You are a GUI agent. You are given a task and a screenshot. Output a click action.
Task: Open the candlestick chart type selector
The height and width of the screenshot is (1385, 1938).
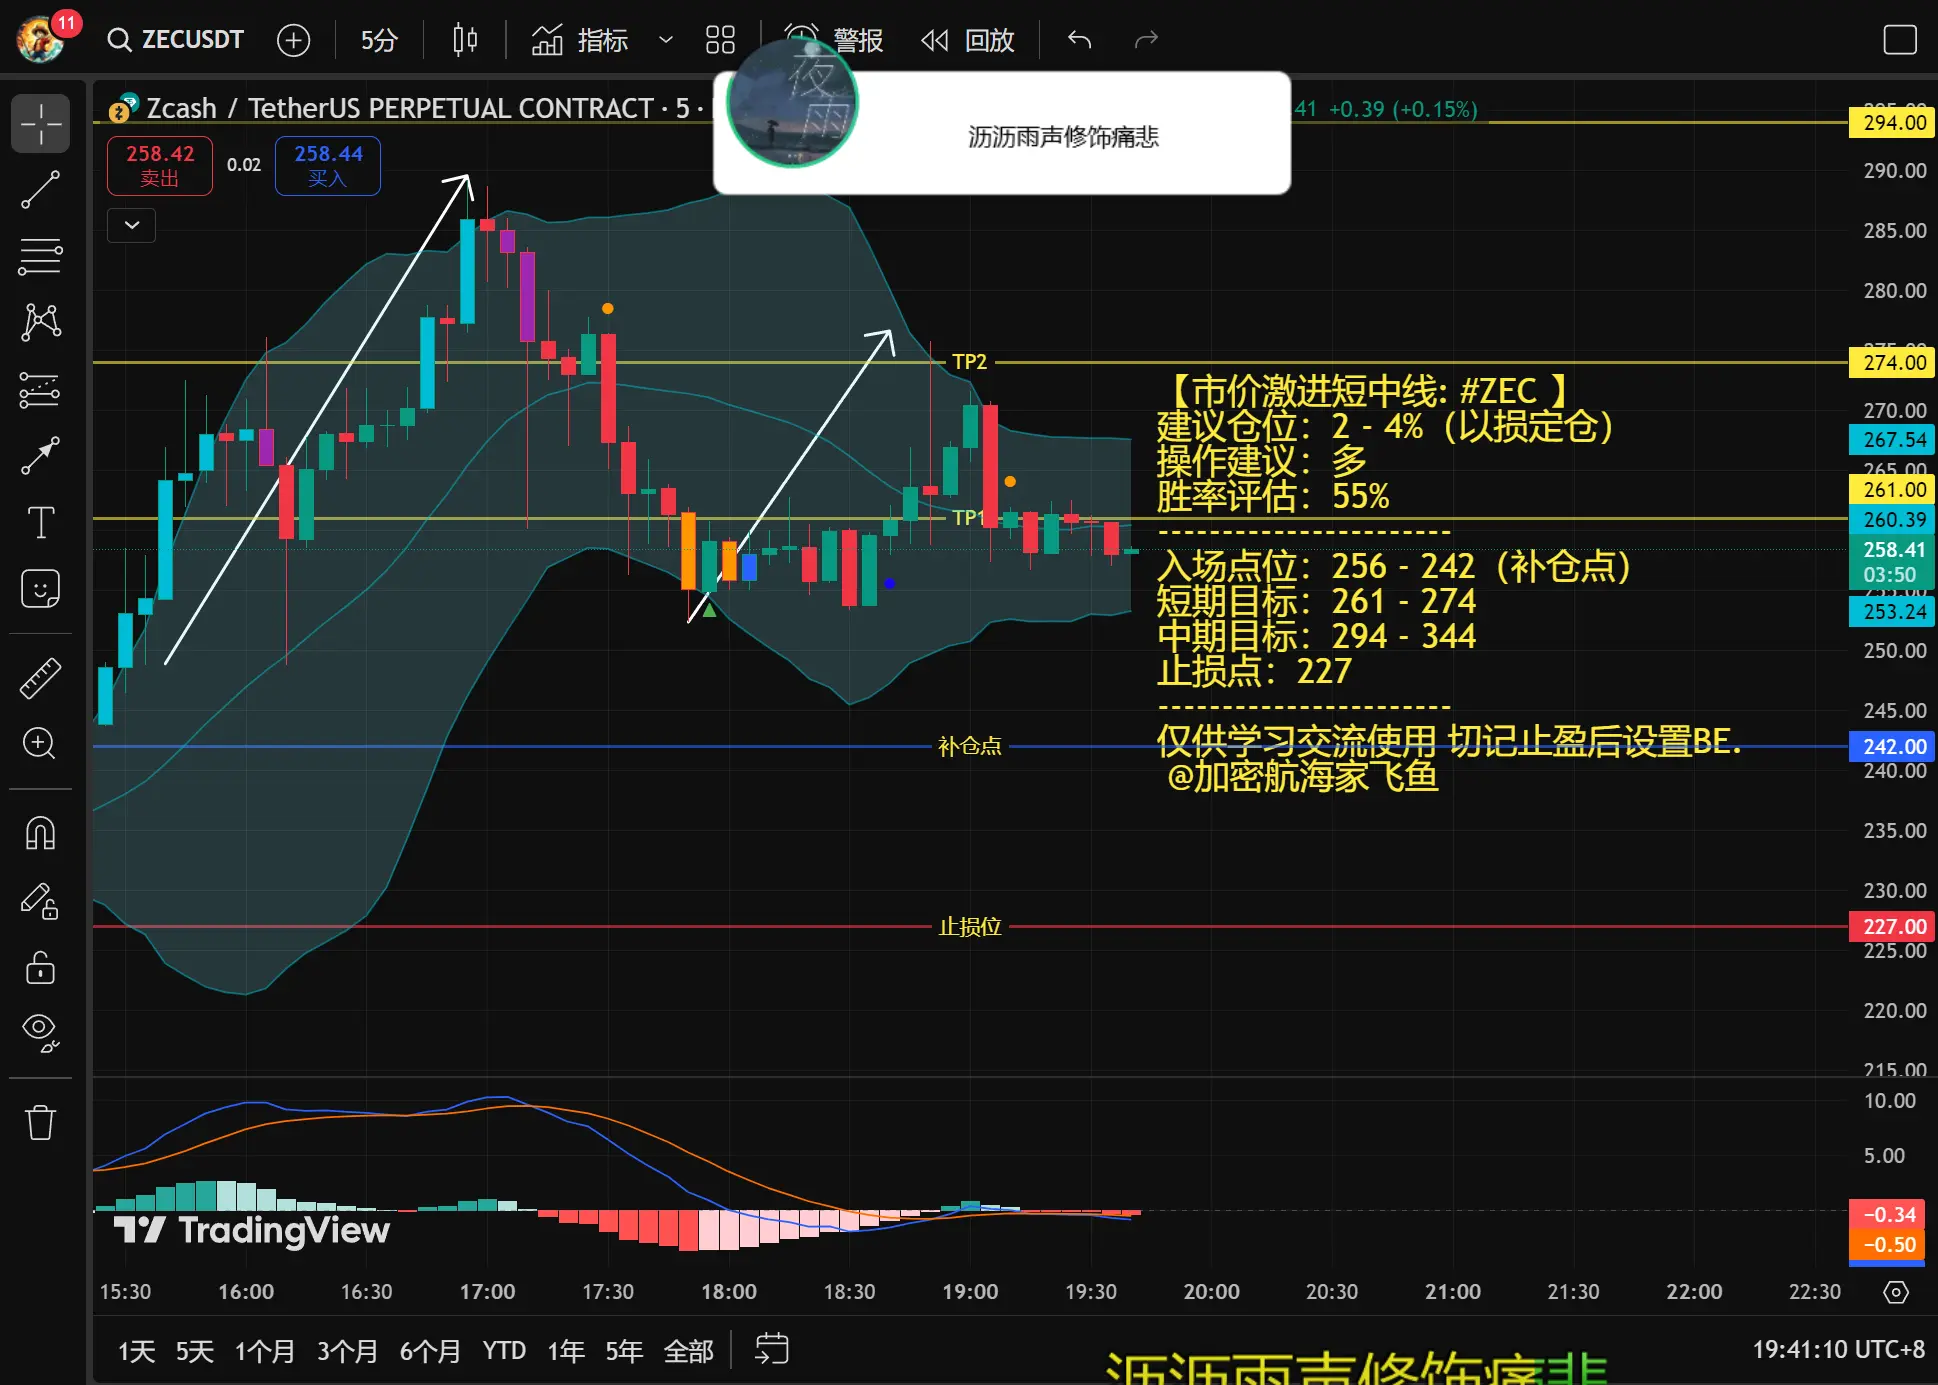tap(465, 40)
